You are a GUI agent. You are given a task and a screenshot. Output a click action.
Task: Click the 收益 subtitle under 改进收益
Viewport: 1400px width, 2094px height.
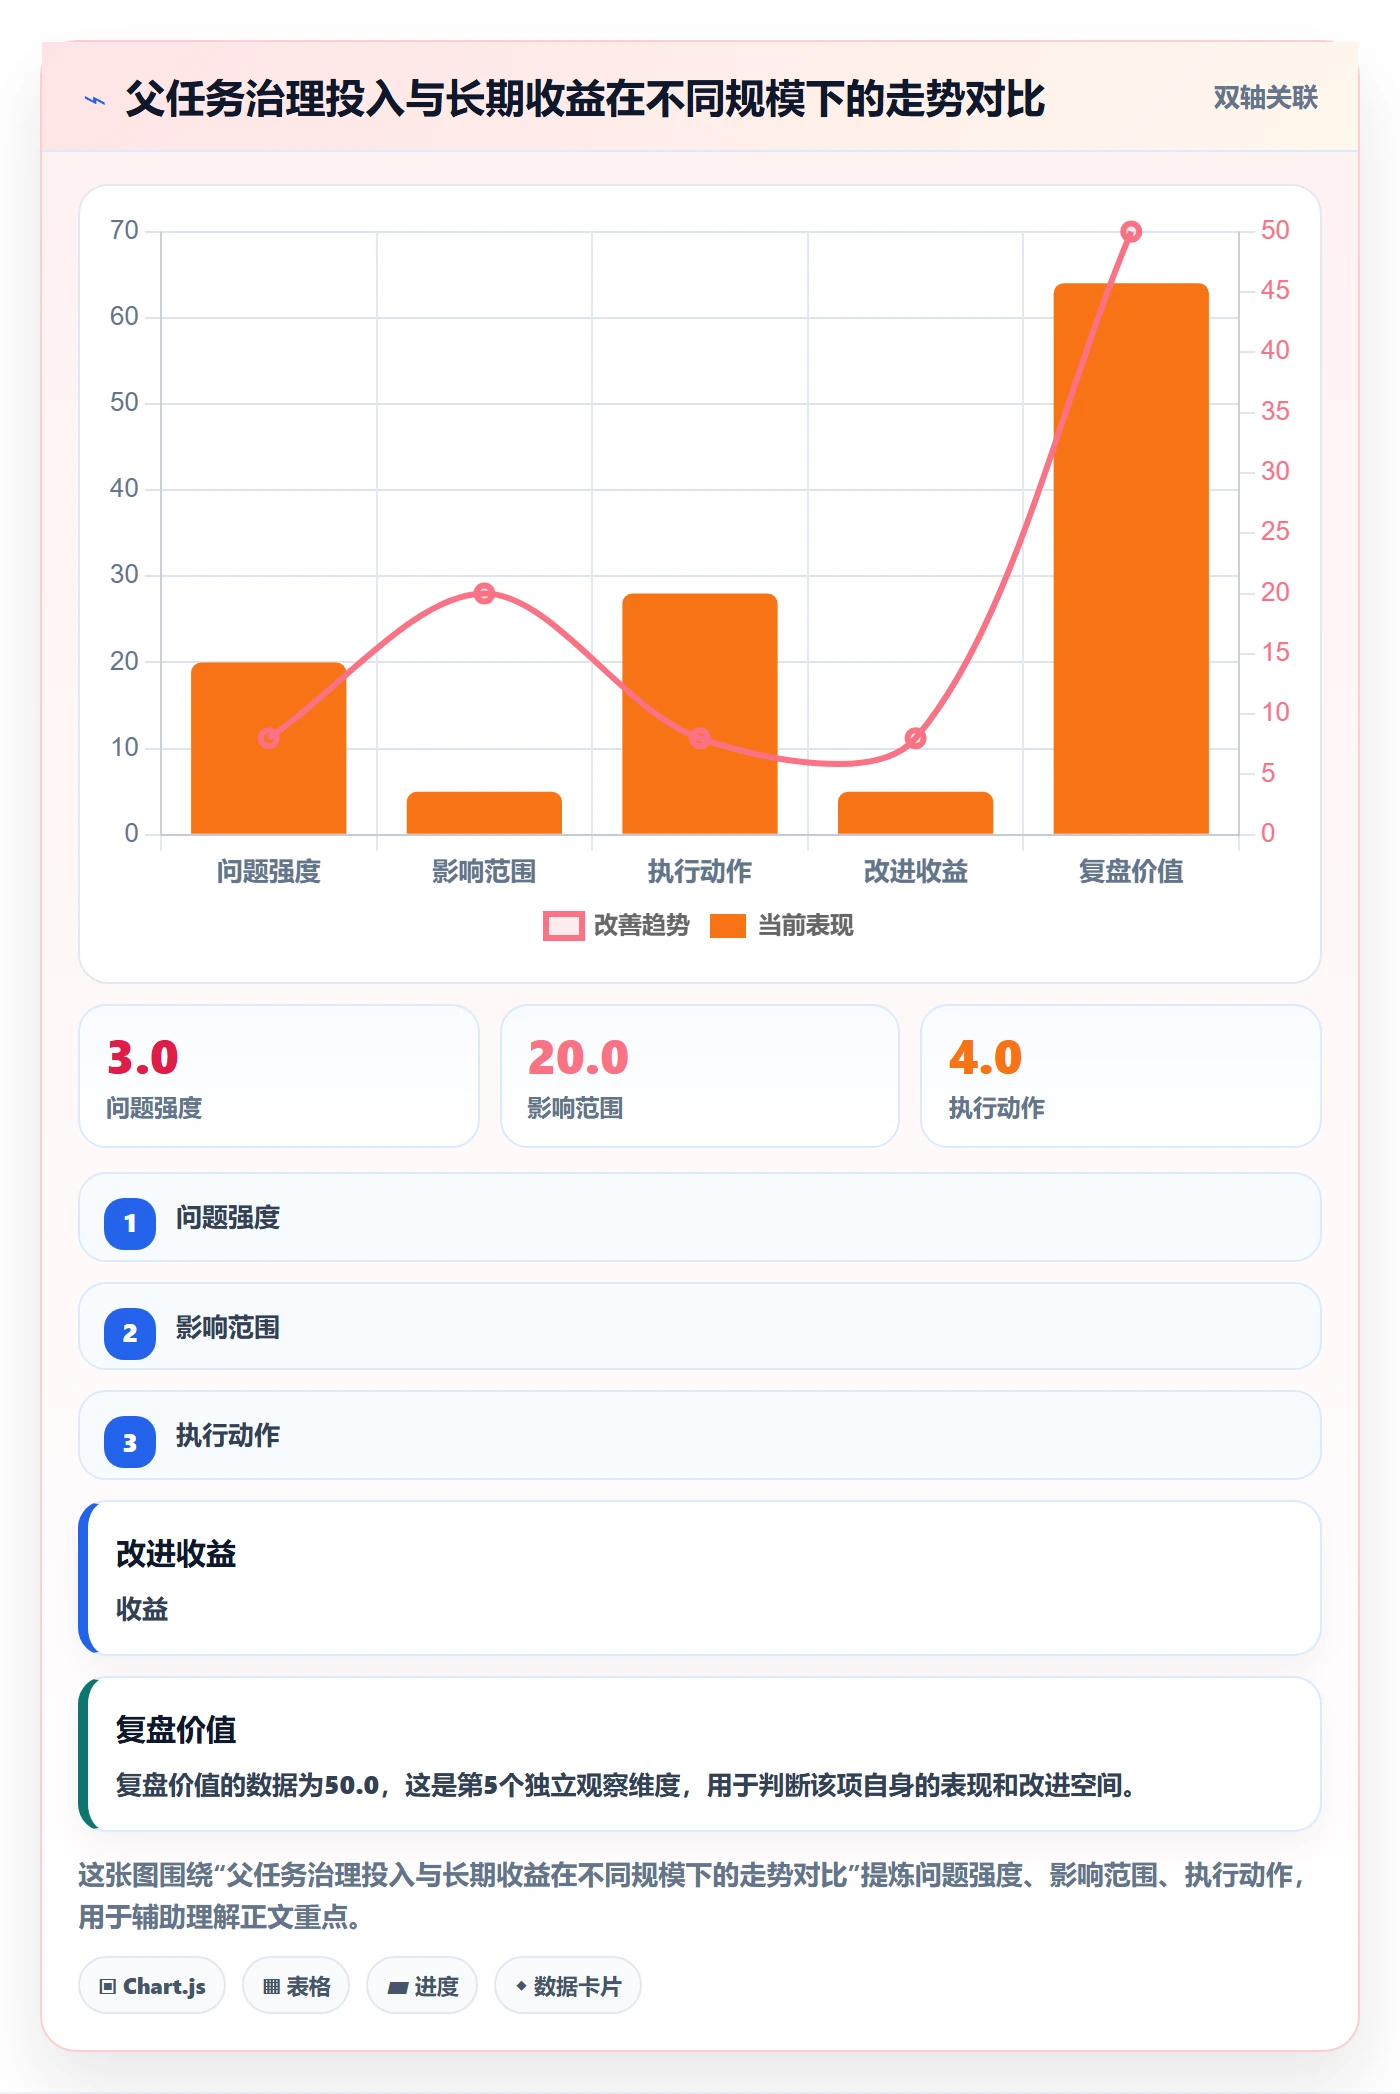pyautogui.click(x=142, y=1609)
